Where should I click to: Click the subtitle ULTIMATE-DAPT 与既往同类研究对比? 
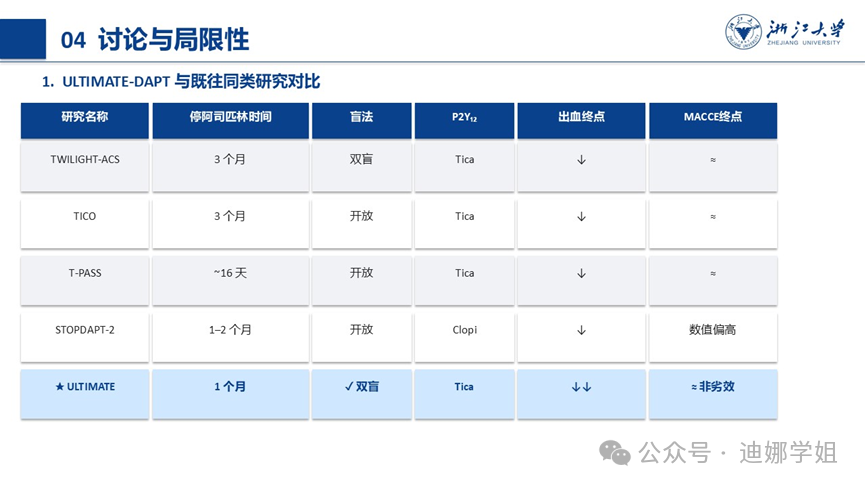[191, 82]
